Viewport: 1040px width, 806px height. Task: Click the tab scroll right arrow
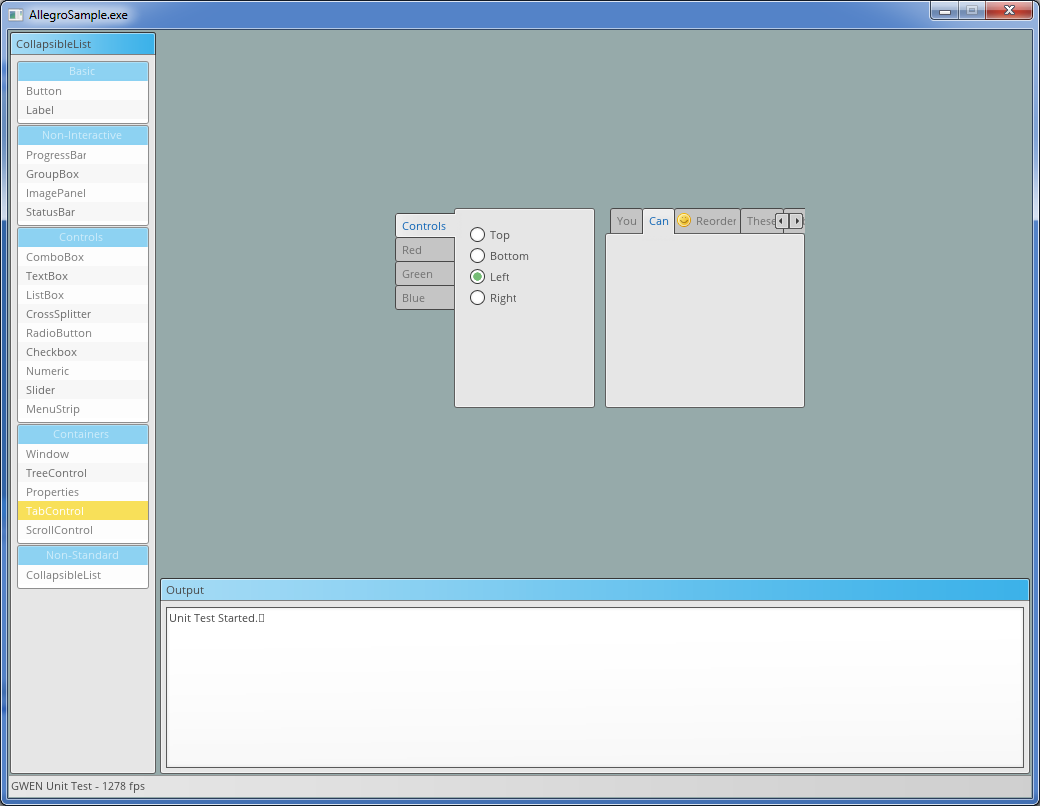tap(797, 221)
